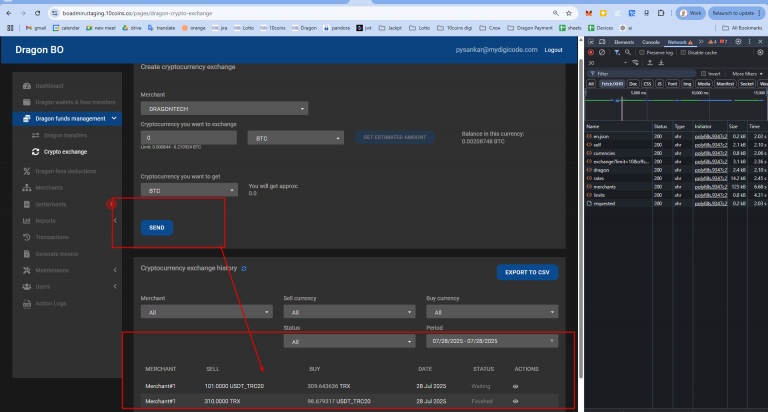Check the Invert filter checkbox
This screenshot has width=768, height=412.
pos(704,73)
